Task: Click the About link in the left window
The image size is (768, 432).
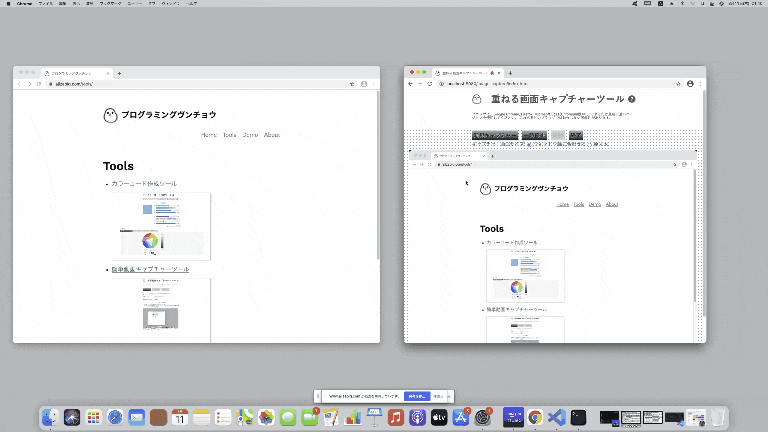Action: [x=272, y=135]
